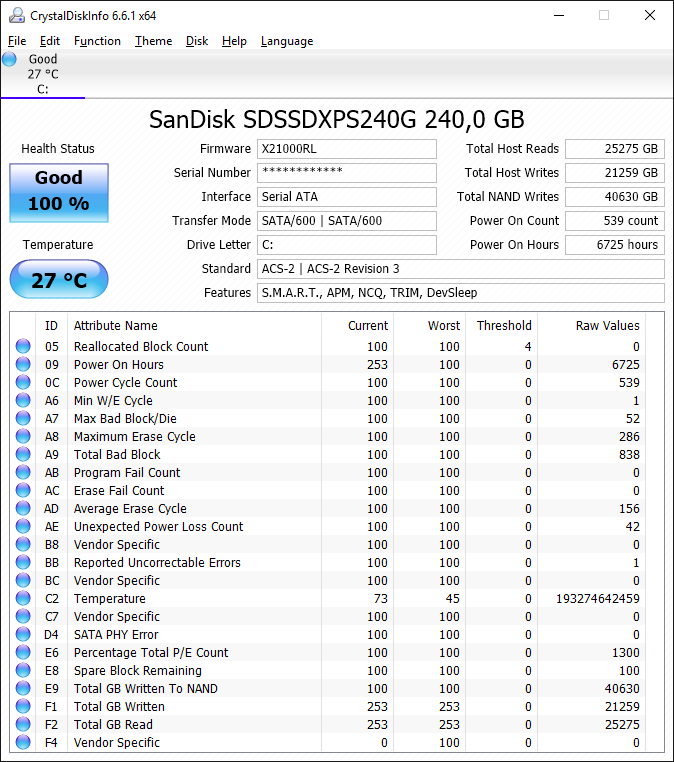Click Power On Count value 539 count
The image size is (674, 762).
click(x=615, y=221)
